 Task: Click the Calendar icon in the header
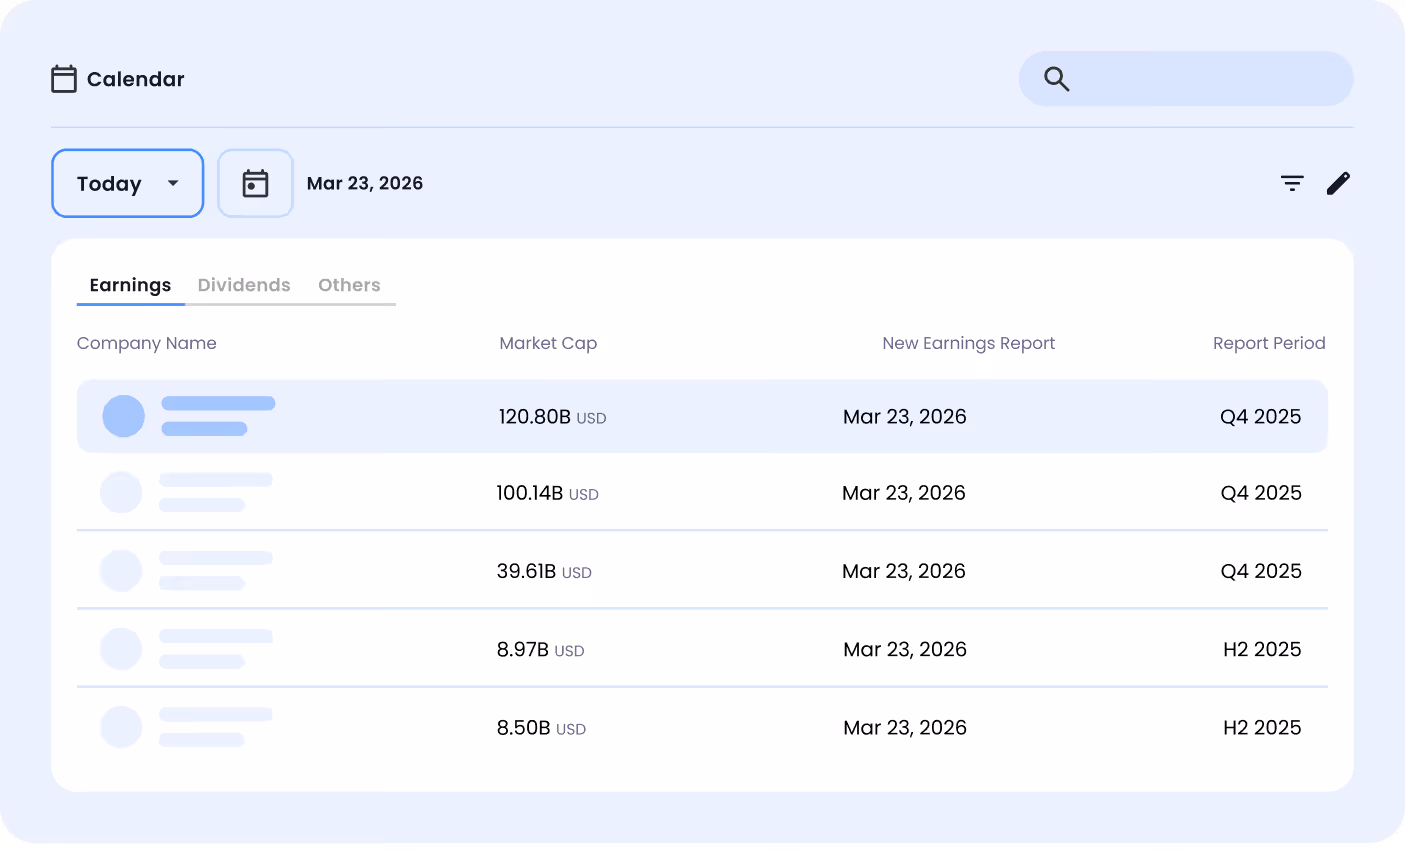point(64,79)
